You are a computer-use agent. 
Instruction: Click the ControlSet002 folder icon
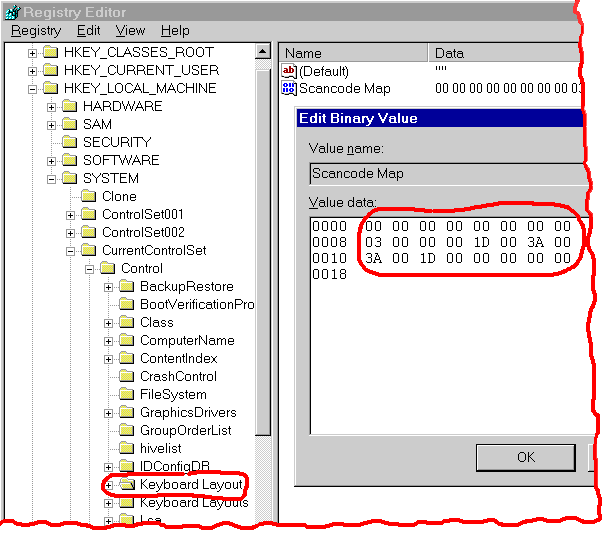(x=89, y=232)
